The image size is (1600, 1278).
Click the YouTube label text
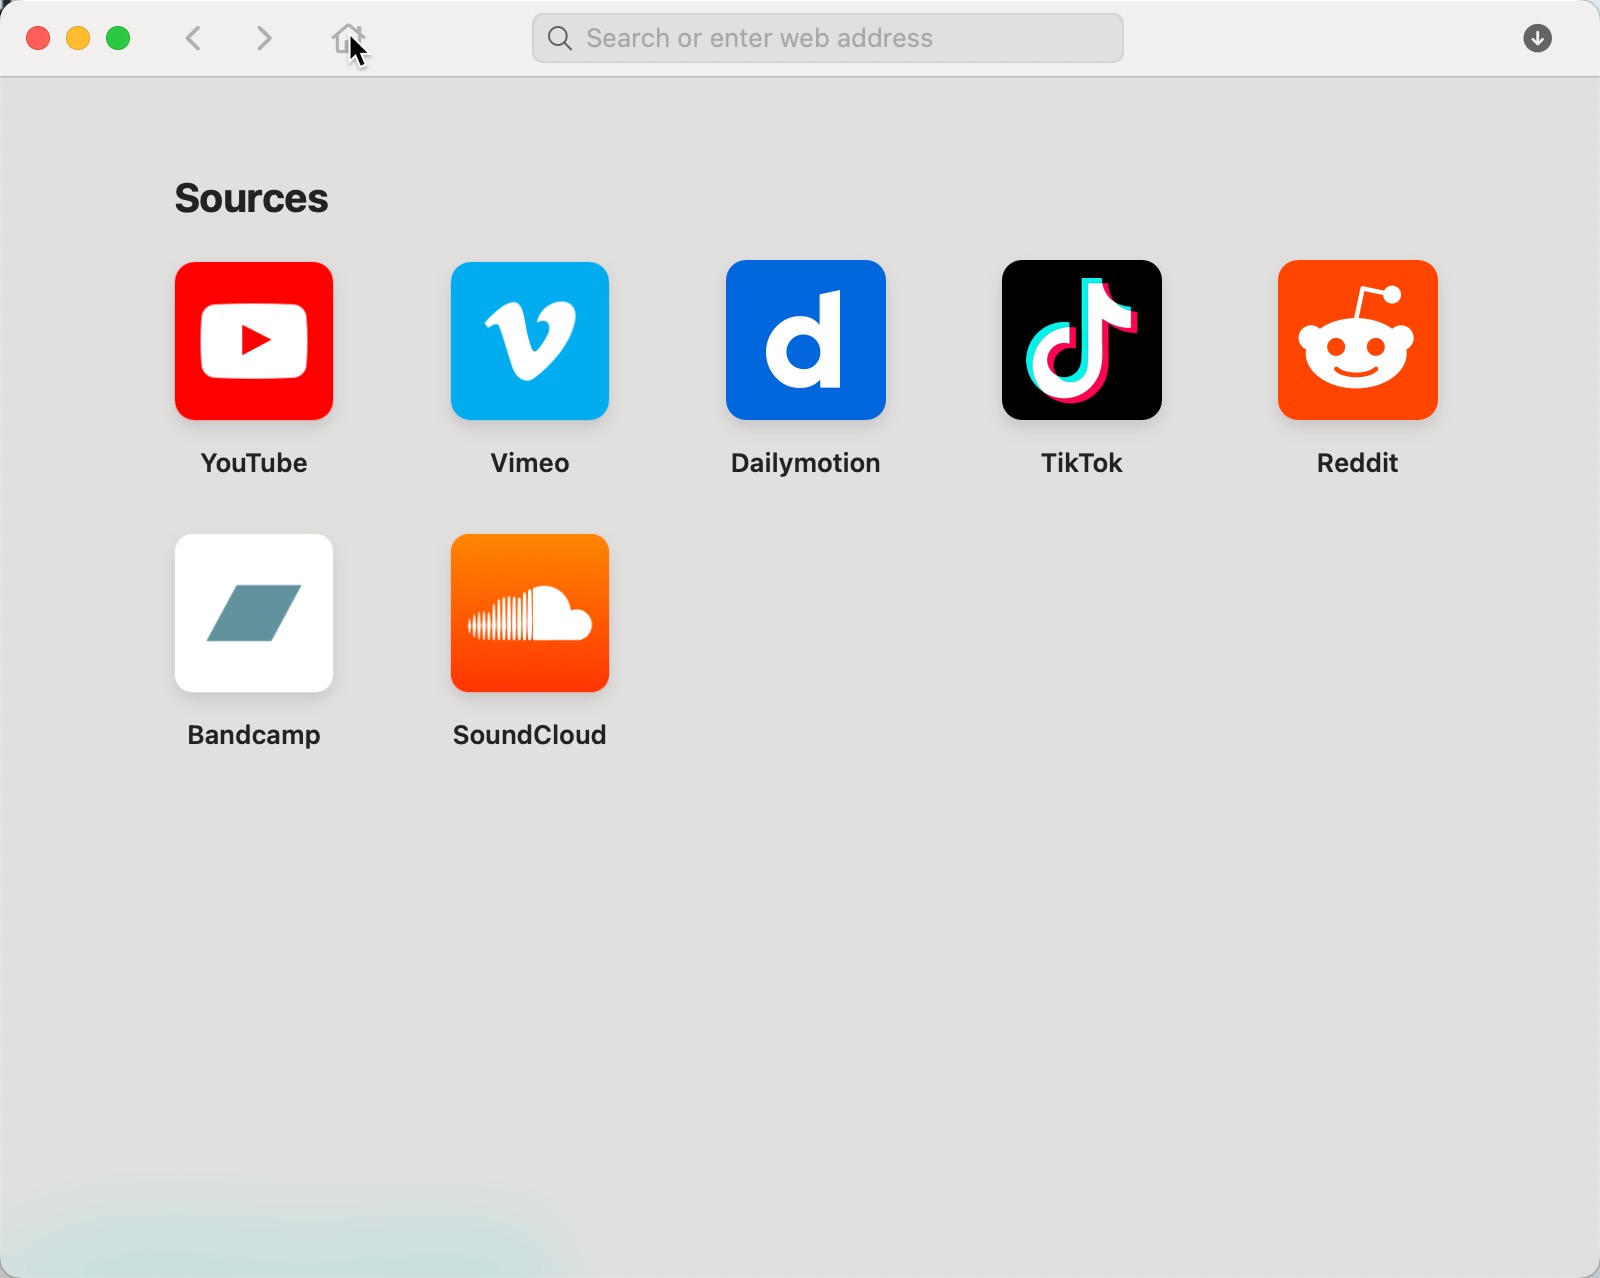[x=254, y=463]
